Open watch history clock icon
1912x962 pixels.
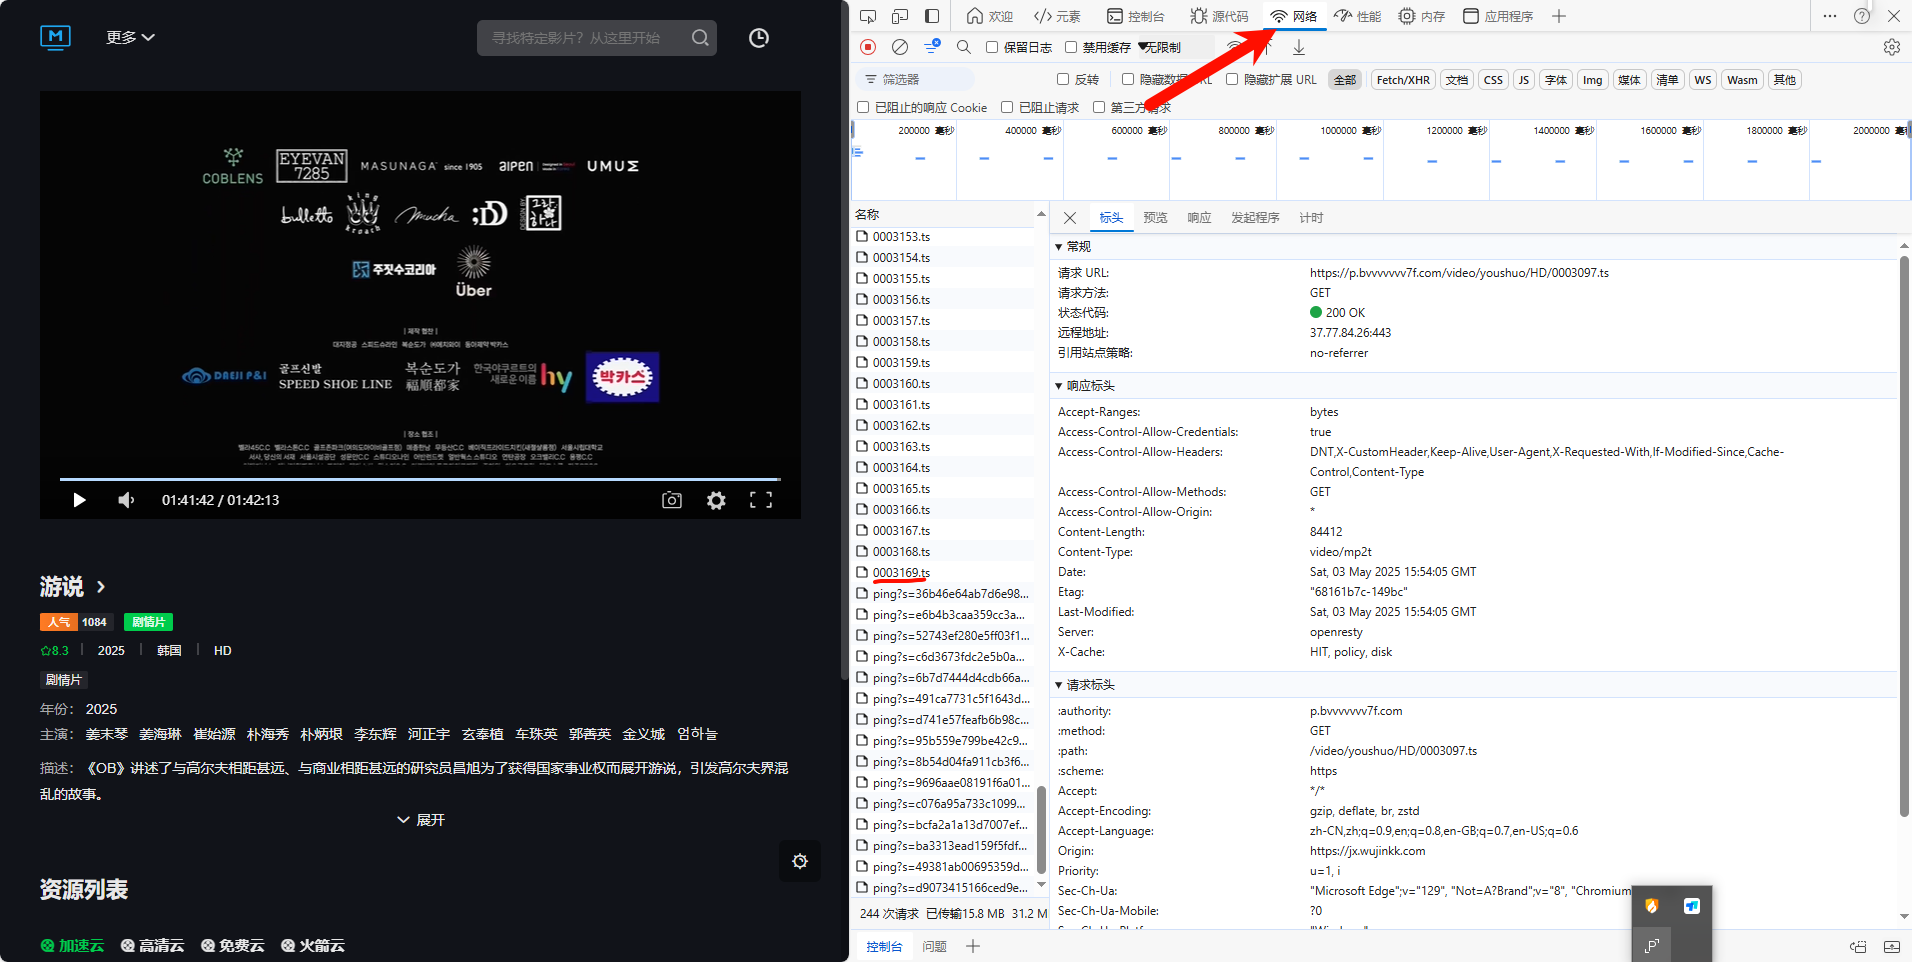pos(759,38)
